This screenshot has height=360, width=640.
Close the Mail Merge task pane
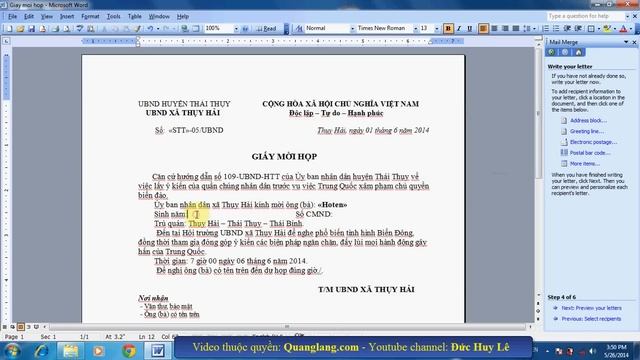coord(634,42)
